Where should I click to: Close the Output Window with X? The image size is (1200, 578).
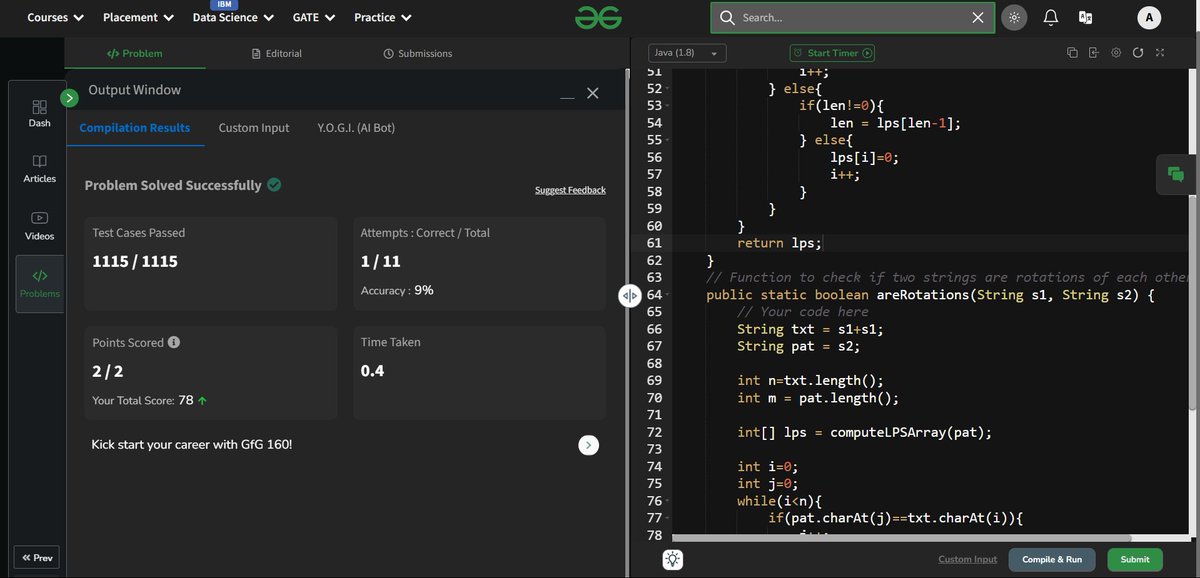coord(592,93)
